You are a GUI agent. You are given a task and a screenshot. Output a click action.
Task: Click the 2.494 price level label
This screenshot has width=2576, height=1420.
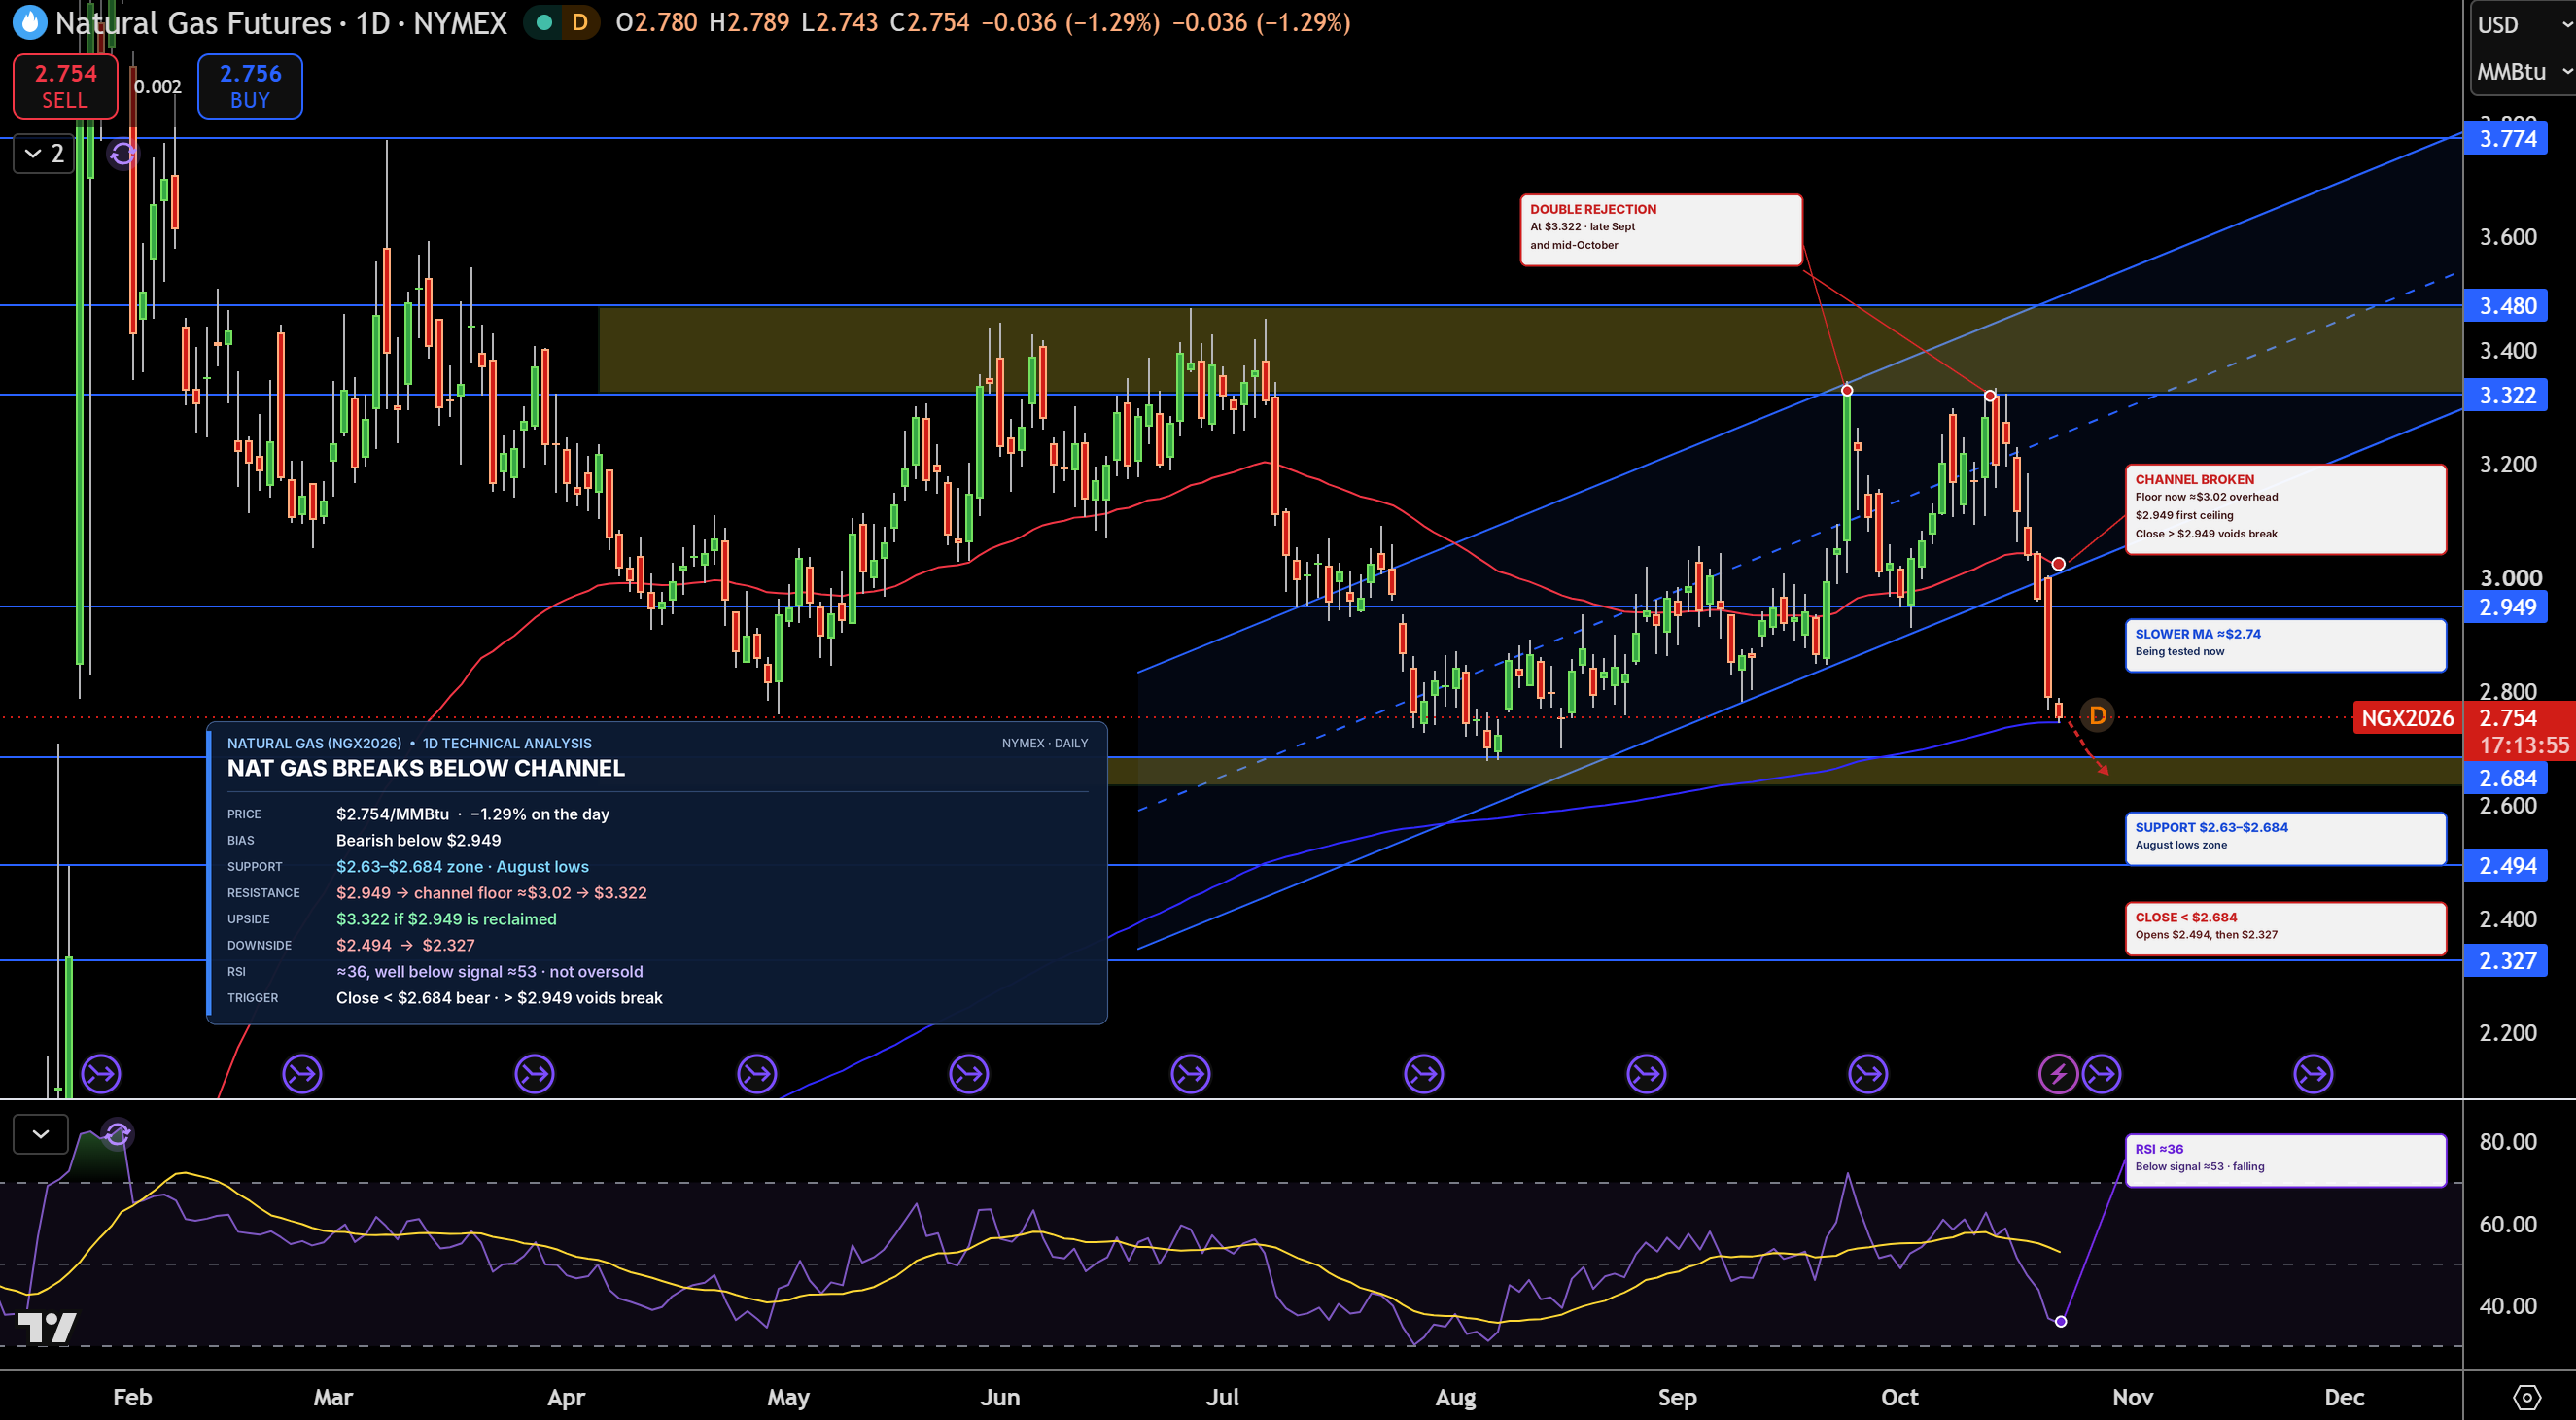point(2507,865)
